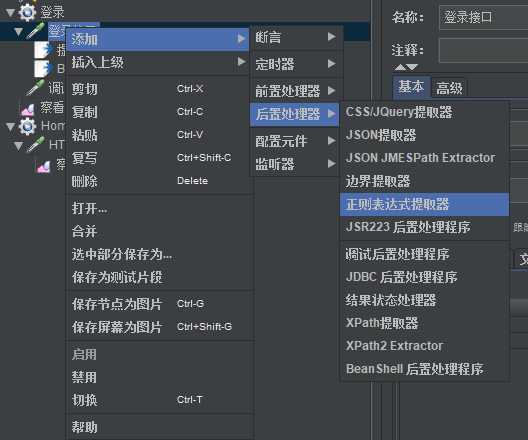Choose BeanShell 后置处理程序
Image resolution: width=528 pixels, height=440 pixels.
click(x=424, y=369)
